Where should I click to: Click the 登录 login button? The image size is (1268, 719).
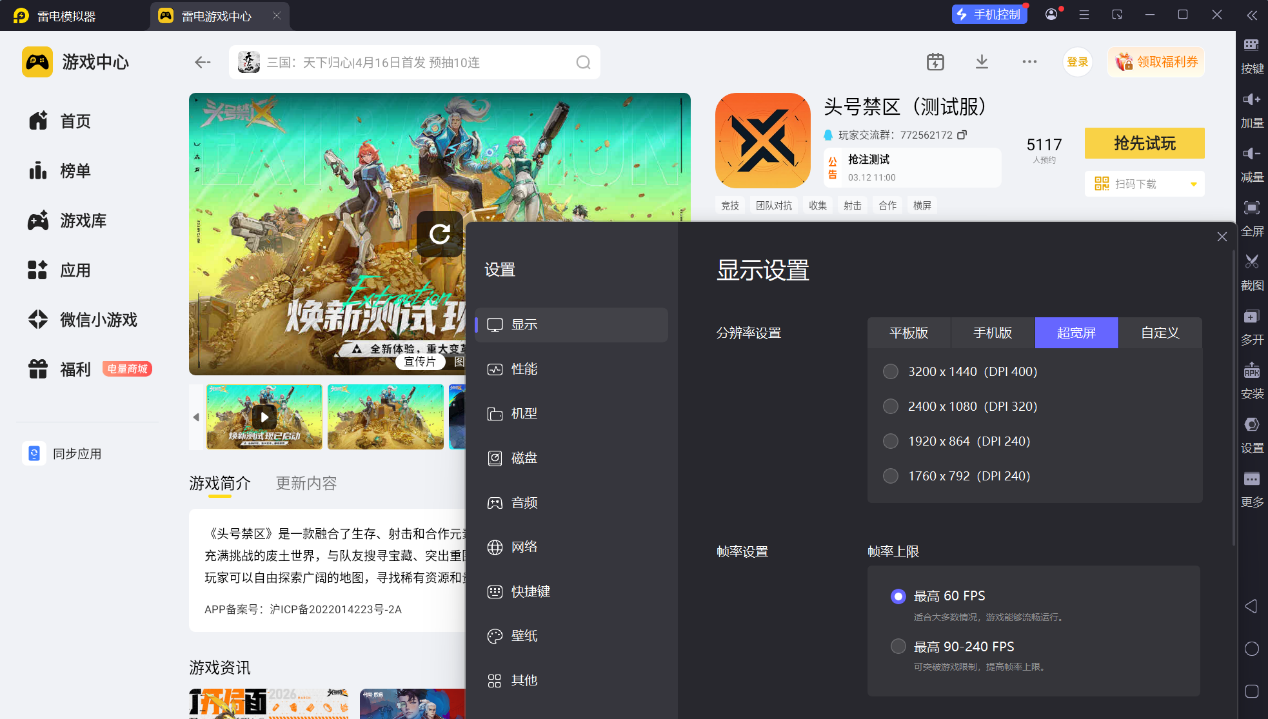pyautogui.click(x=1077, y=62)
